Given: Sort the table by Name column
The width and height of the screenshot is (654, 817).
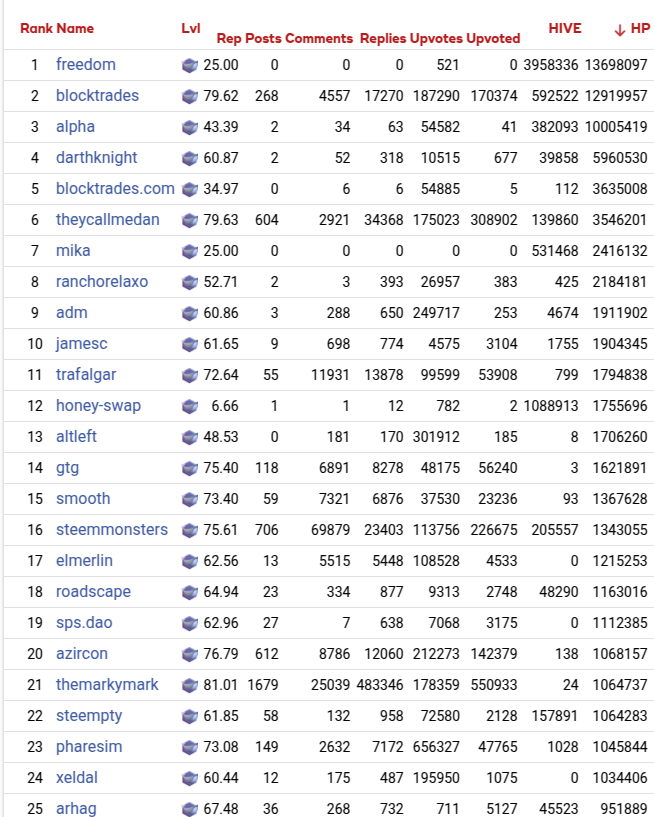Looking at the screenshot, I should pos(75,28).
